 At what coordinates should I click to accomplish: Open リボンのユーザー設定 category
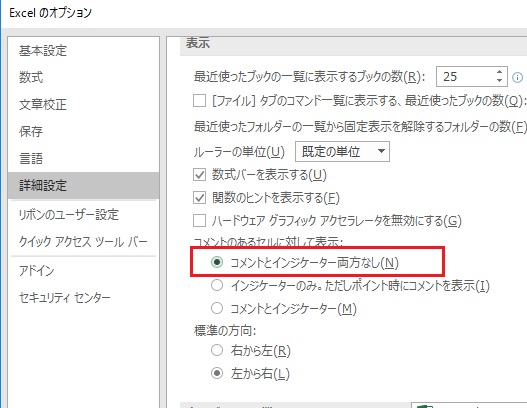coord(69,215)
